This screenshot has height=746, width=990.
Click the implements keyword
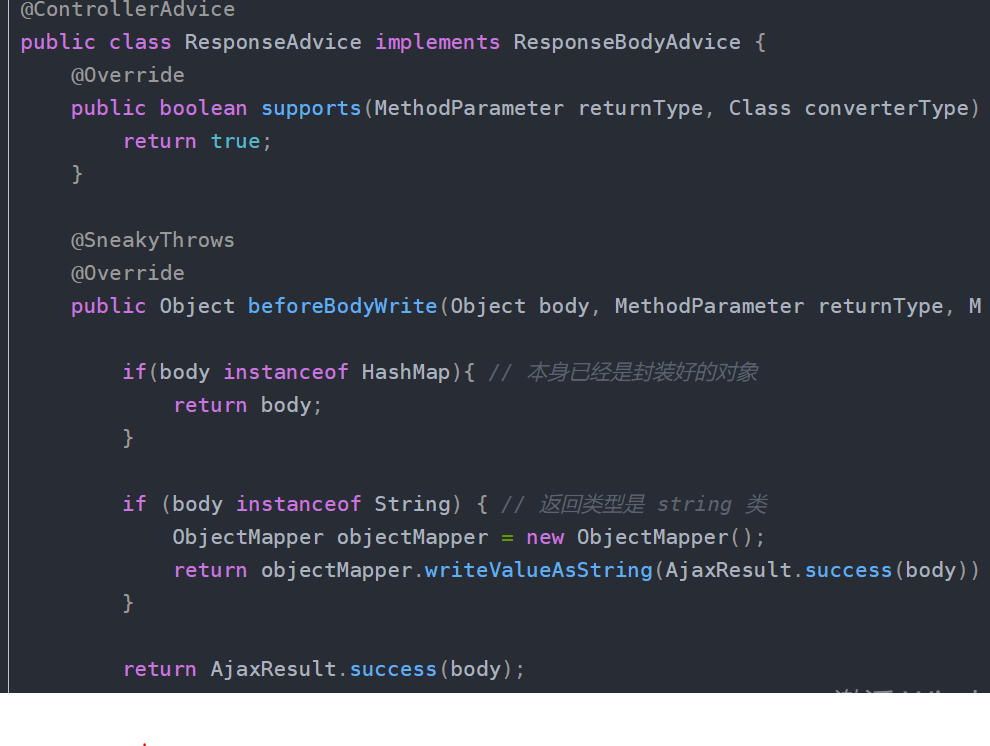pos(437,42)
